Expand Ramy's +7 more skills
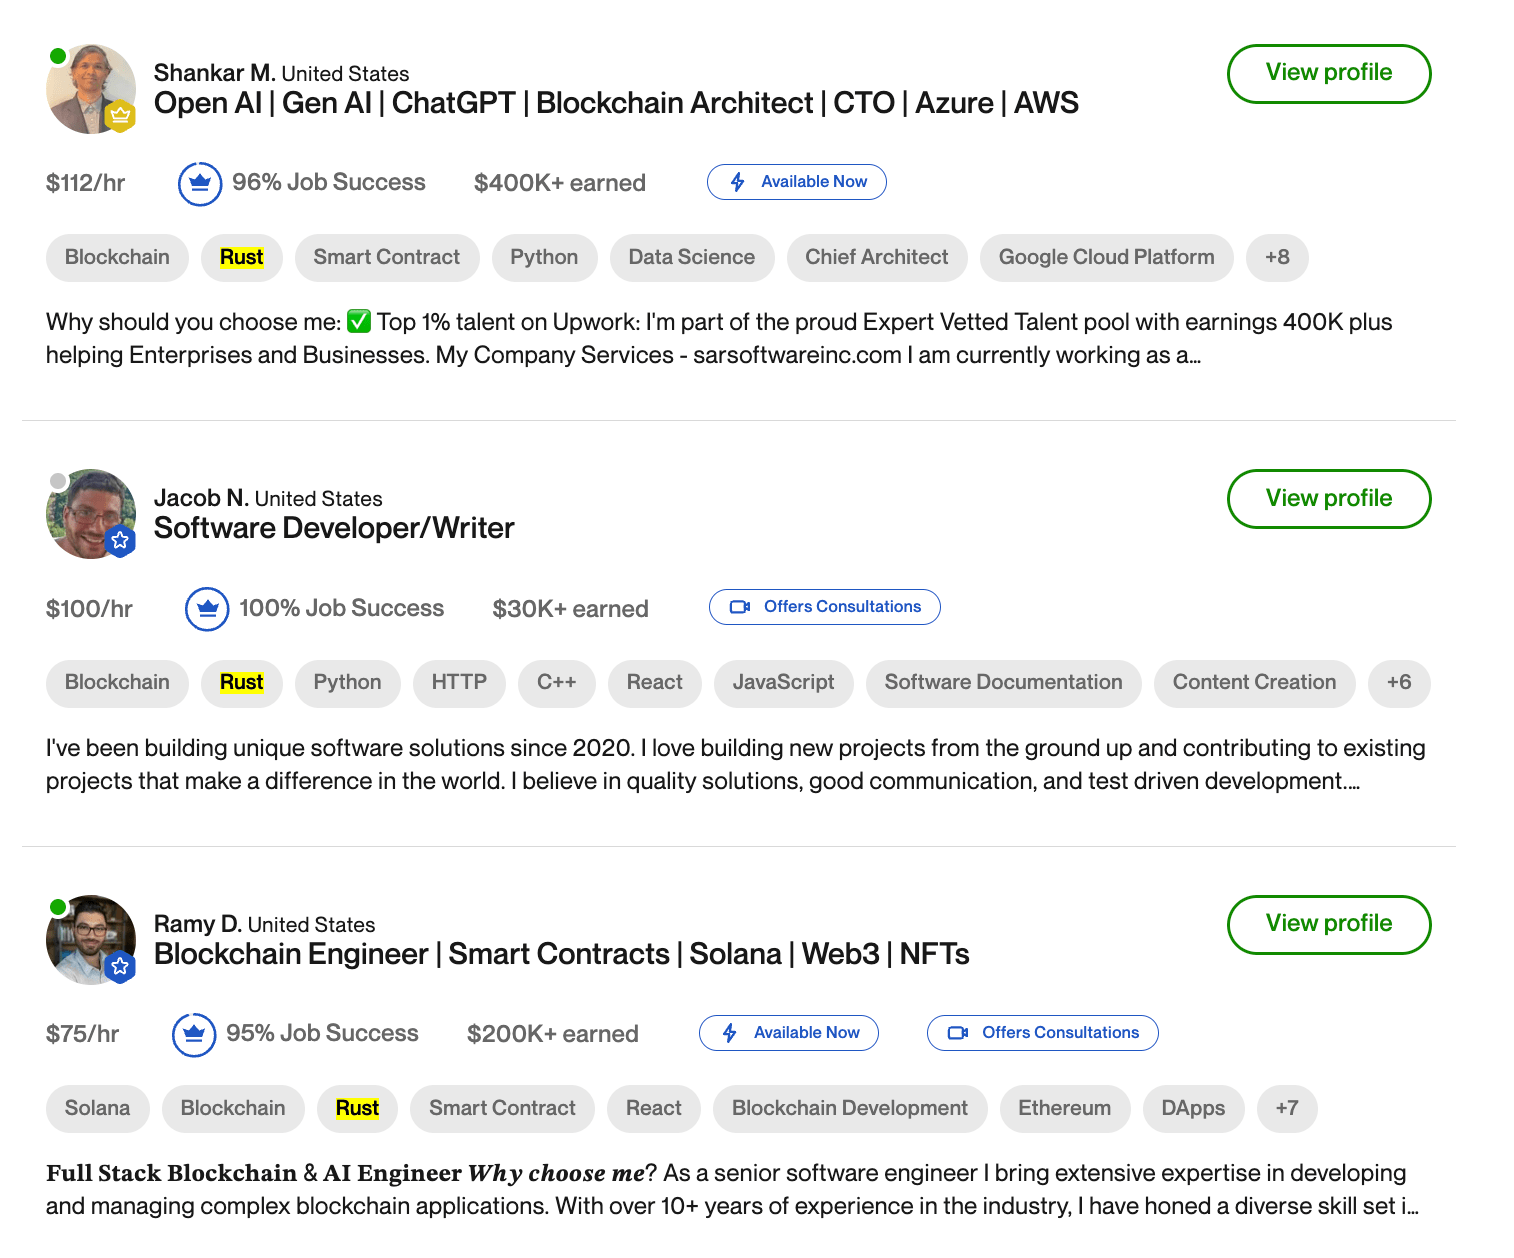The image size is (1514, 1258). 1286,1109
